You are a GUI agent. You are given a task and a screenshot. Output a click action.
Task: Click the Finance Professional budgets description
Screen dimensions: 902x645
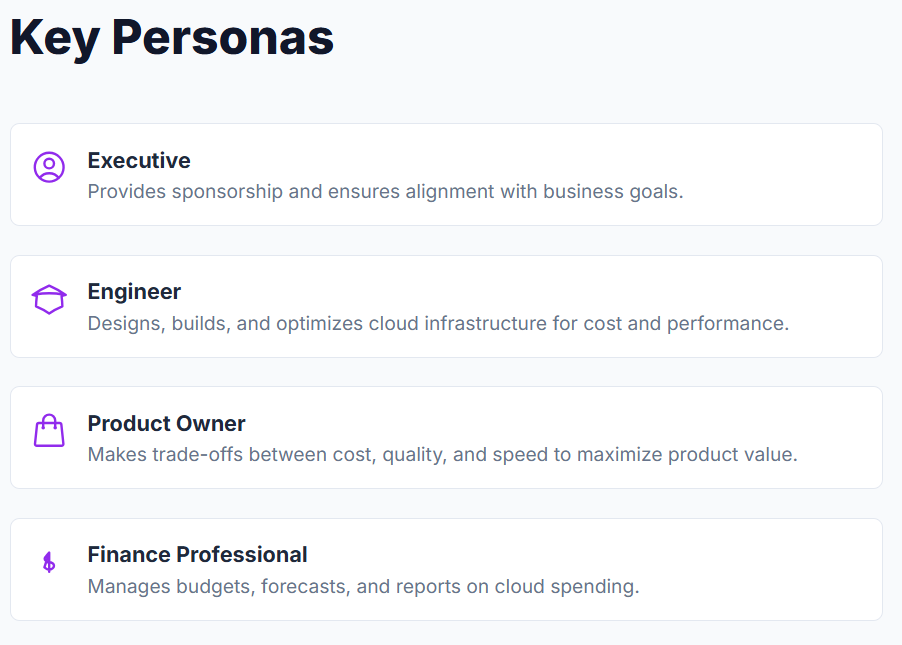tap(364, 586)
